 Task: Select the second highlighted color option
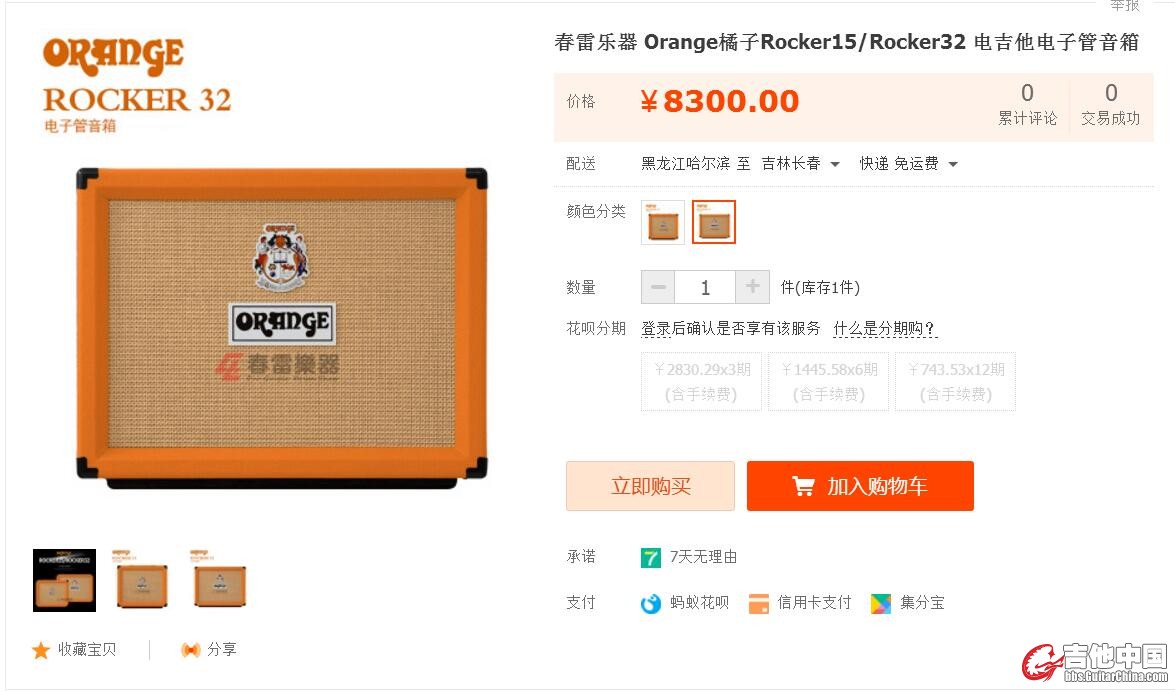(x=713, y=223)
